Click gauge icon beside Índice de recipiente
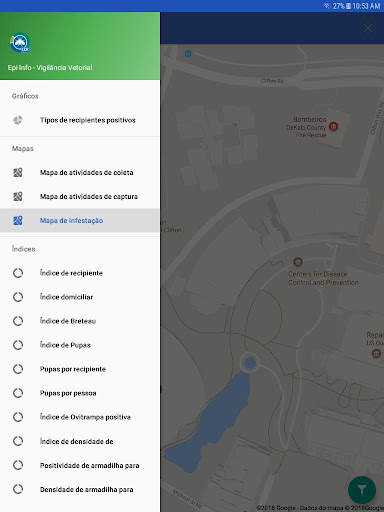Screen dimensions: 384x512 [x=18, y=273]
